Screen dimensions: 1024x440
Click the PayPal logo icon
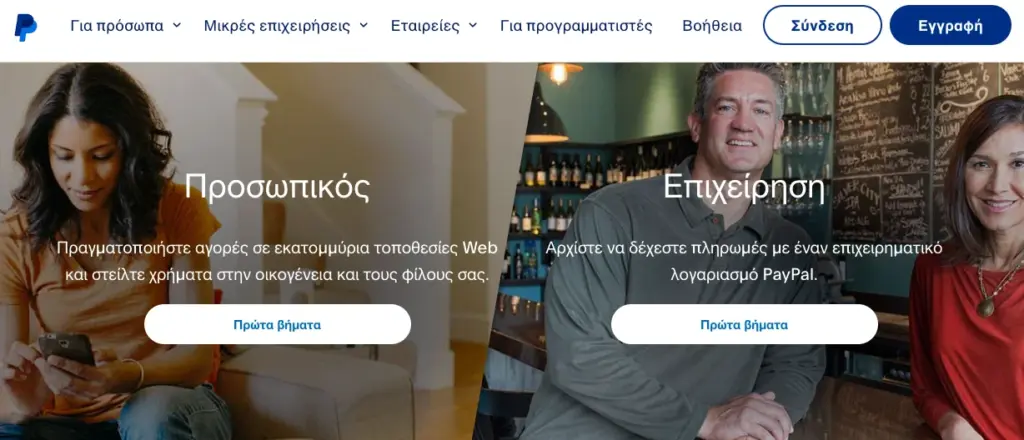tap(25, 27)
